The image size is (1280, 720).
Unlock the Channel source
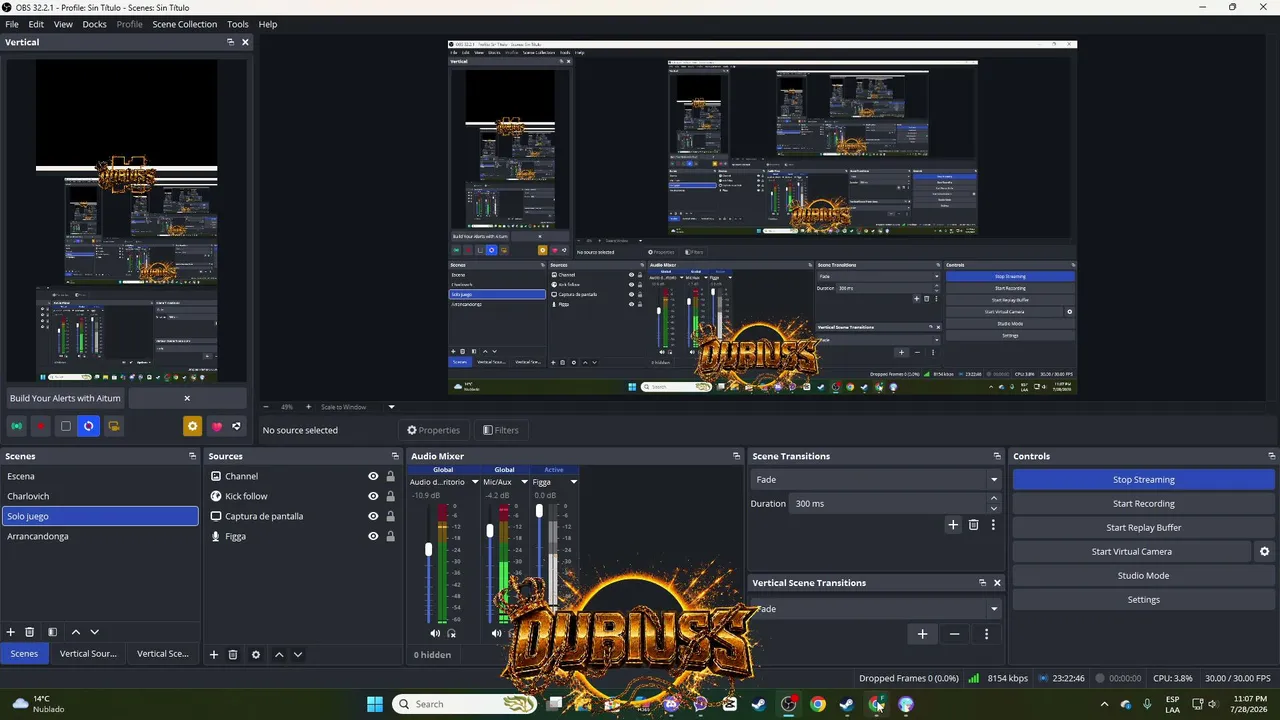coord(391,477)
